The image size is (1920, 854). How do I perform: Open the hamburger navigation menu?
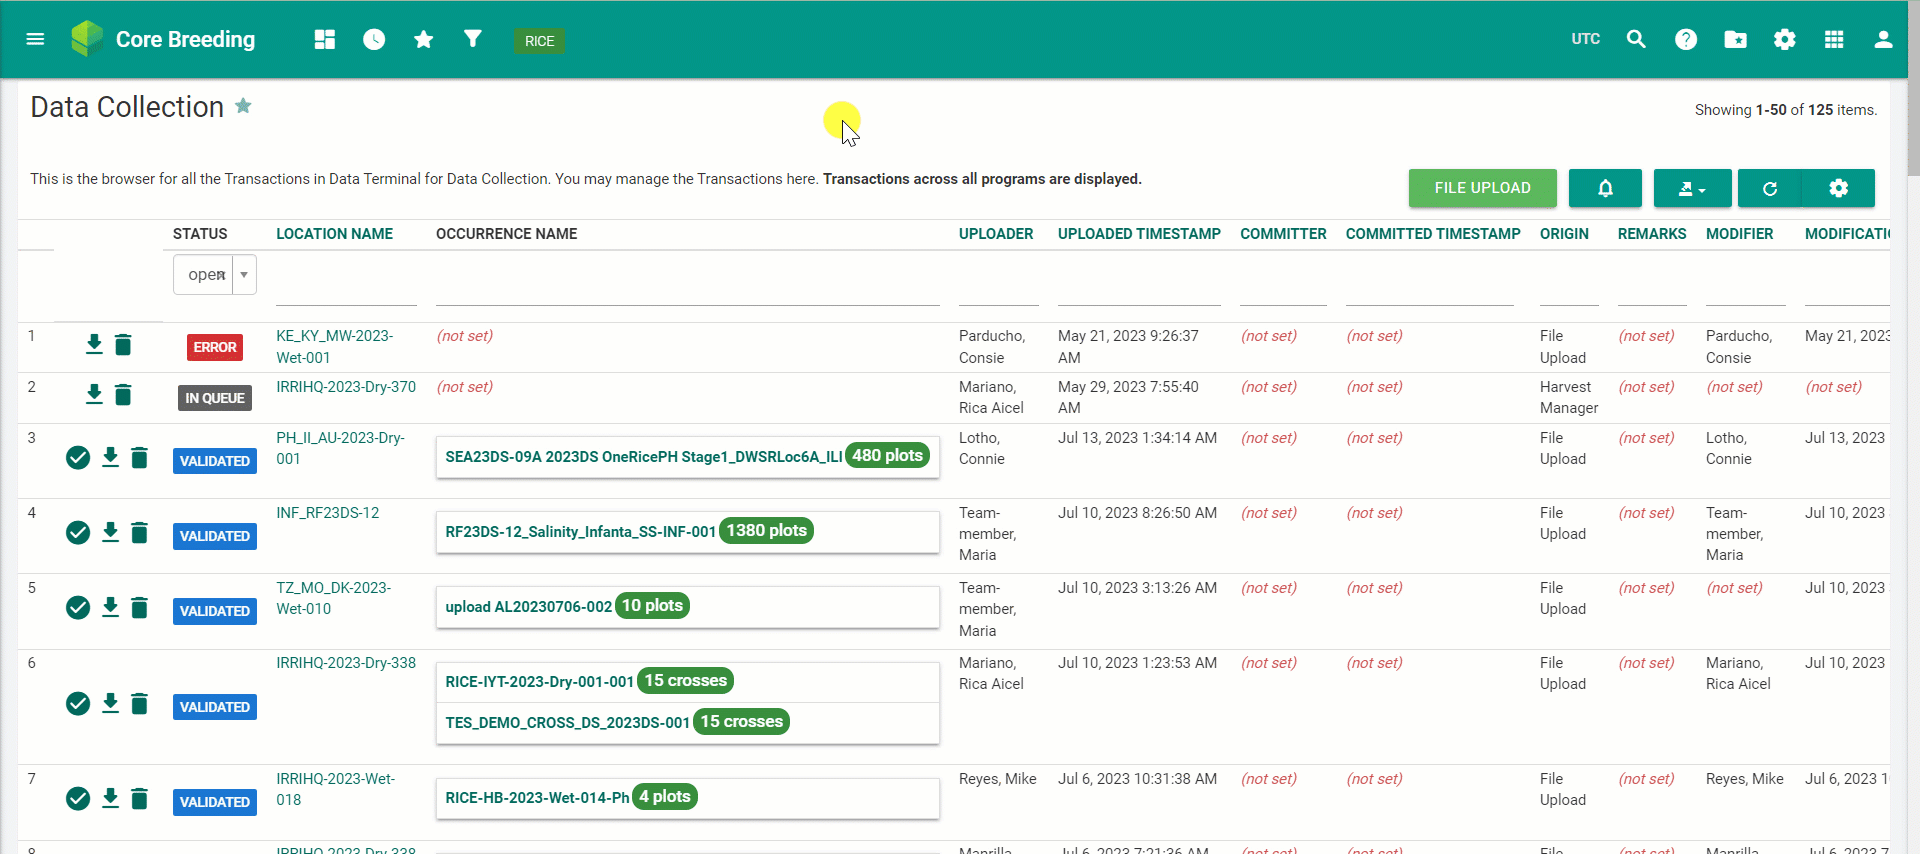click(x=35, y=39)
